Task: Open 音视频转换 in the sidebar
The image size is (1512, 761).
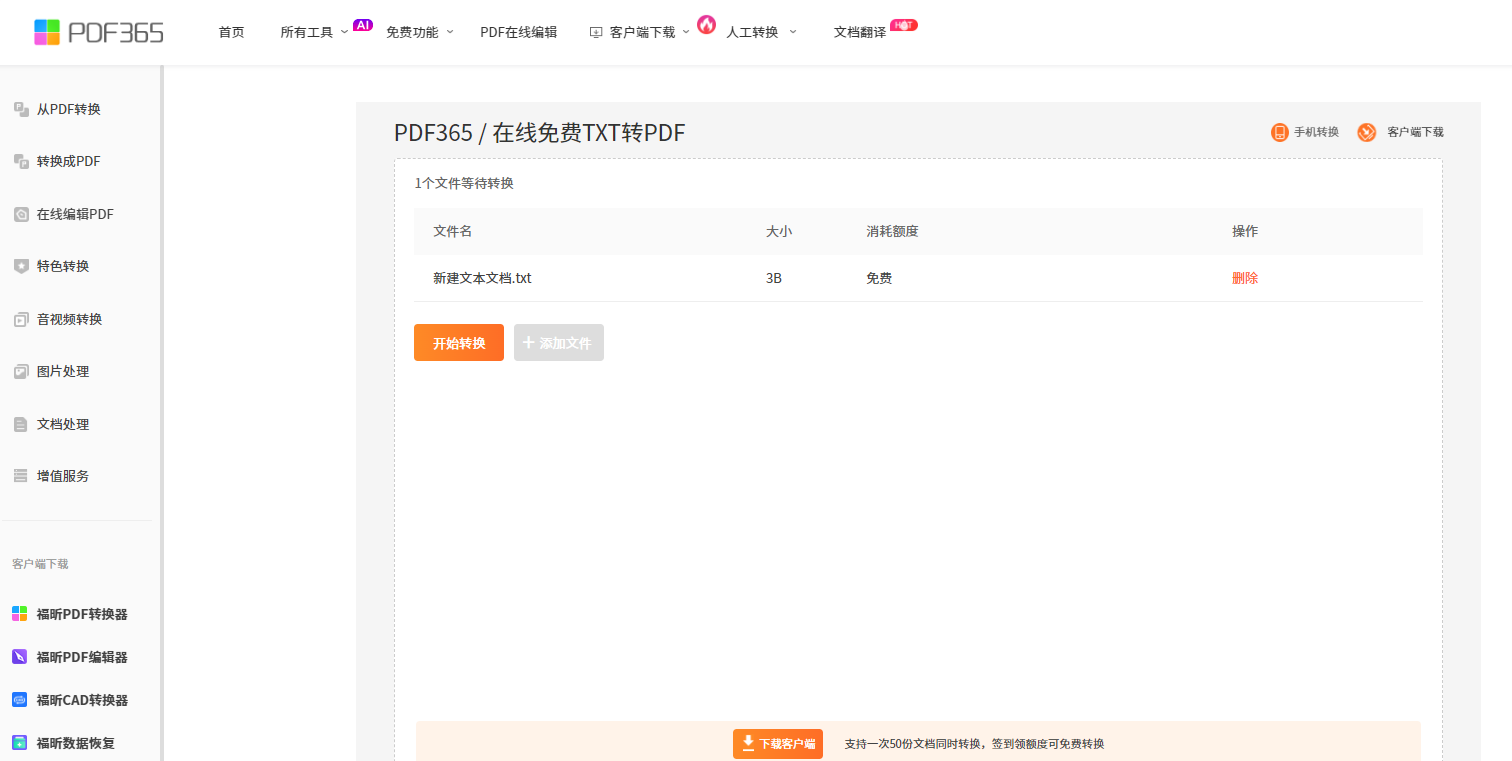Action: pos(68,319)
